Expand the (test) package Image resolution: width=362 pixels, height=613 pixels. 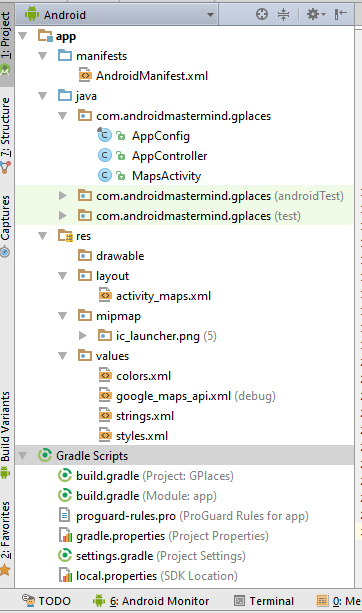coord(63,215)
